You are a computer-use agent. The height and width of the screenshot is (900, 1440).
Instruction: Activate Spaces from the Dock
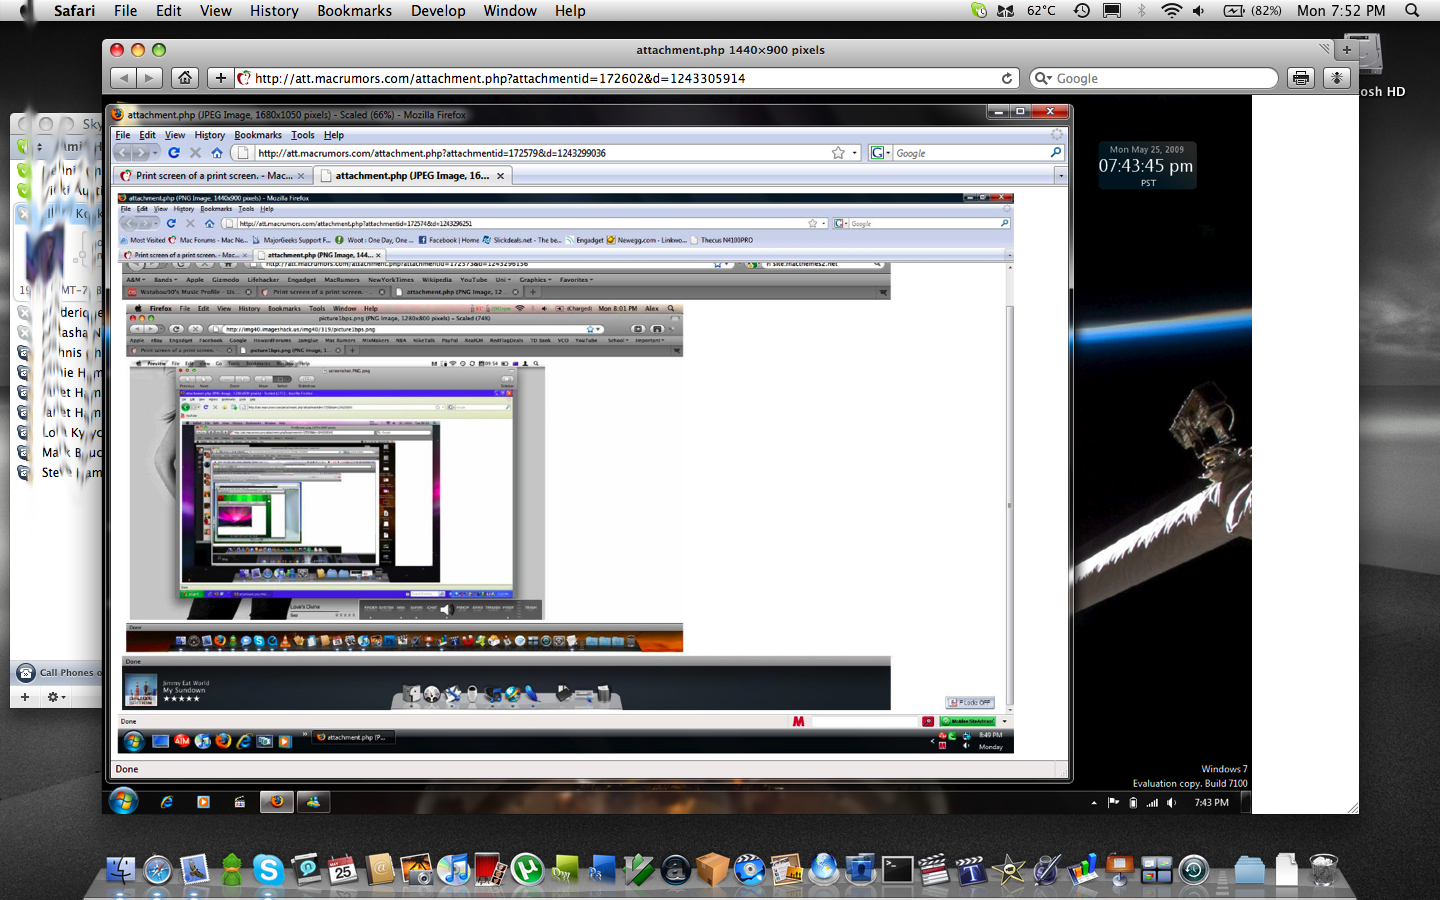(x=1156, y=869)
